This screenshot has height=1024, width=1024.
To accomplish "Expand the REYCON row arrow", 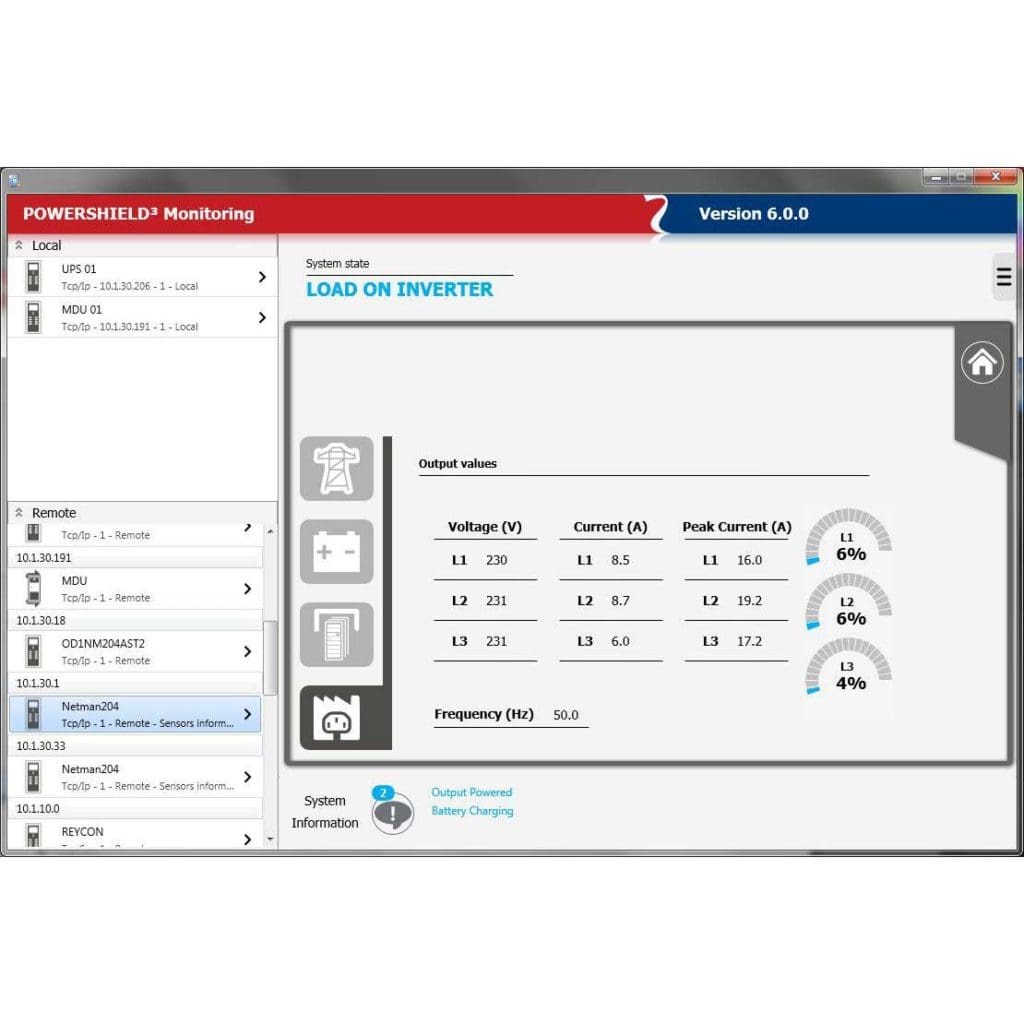I will 248,839.
